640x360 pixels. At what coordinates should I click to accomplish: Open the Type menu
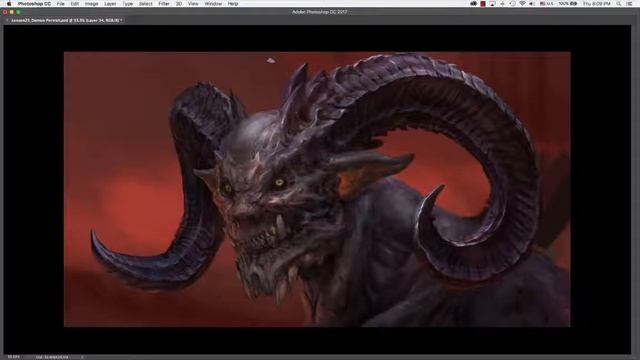128,4
